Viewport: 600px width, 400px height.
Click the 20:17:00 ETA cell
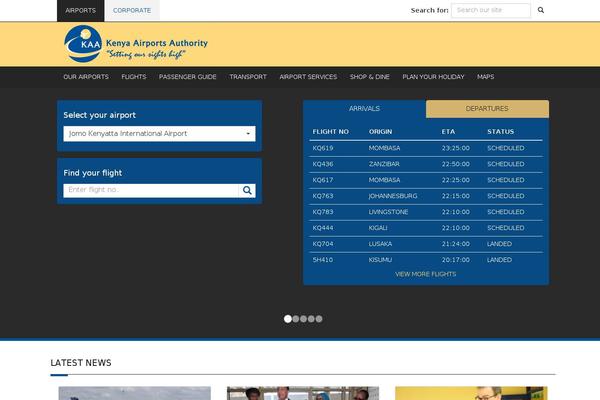(456, 260)
